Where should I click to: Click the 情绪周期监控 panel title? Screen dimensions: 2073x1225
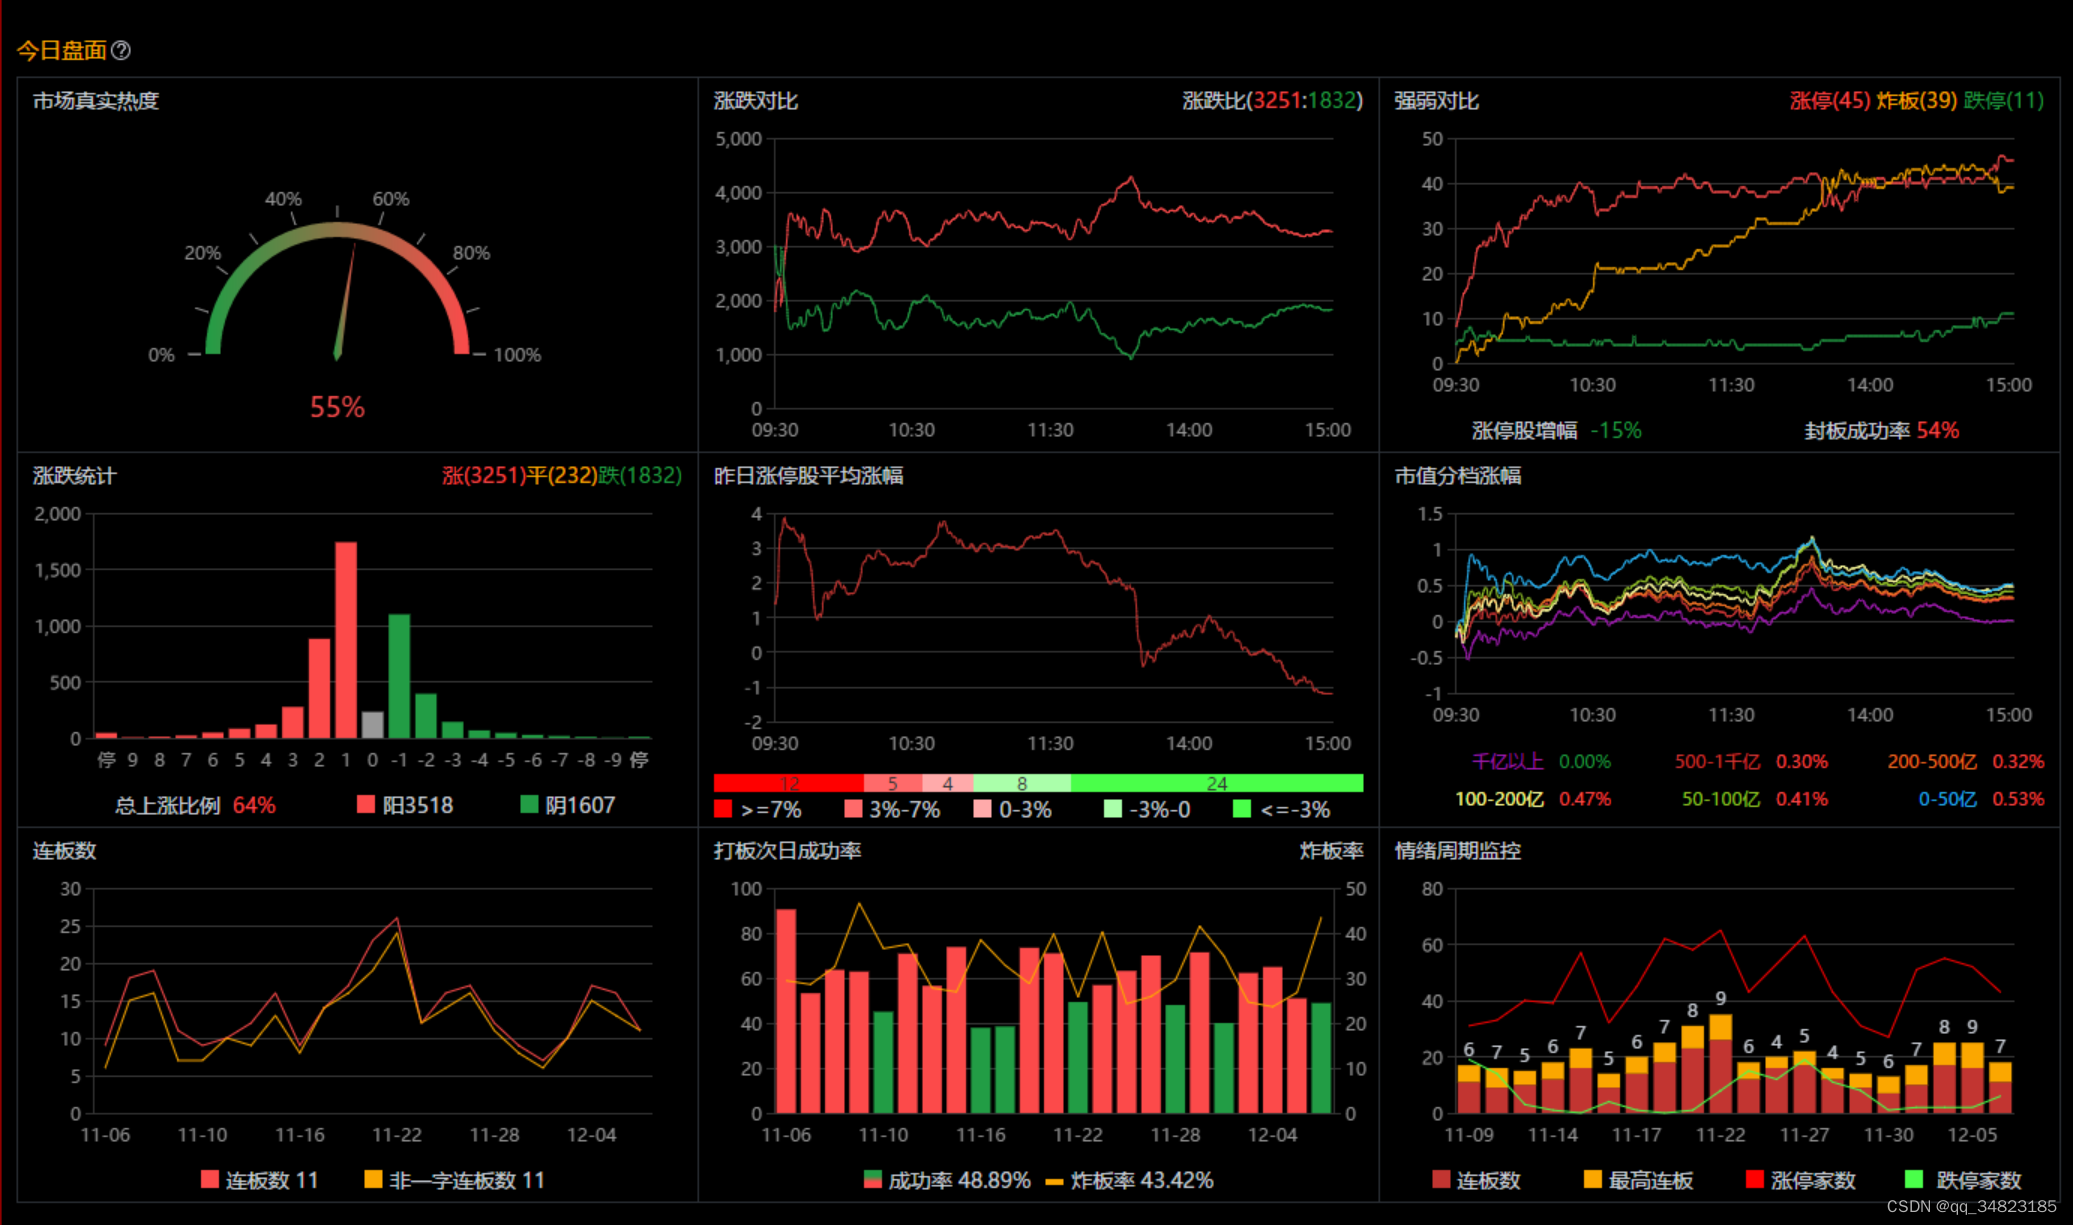point(1458,851)
